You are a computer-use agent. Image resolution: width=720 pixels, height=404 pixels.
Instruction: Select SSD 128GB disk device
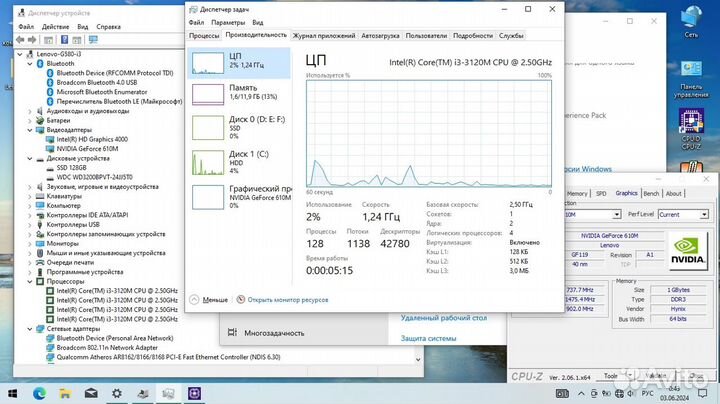[71, 168]
